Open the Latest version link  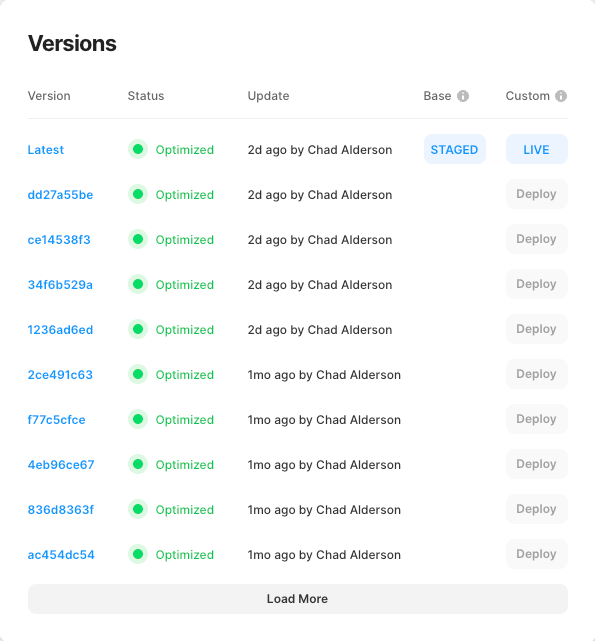point(46,150)
